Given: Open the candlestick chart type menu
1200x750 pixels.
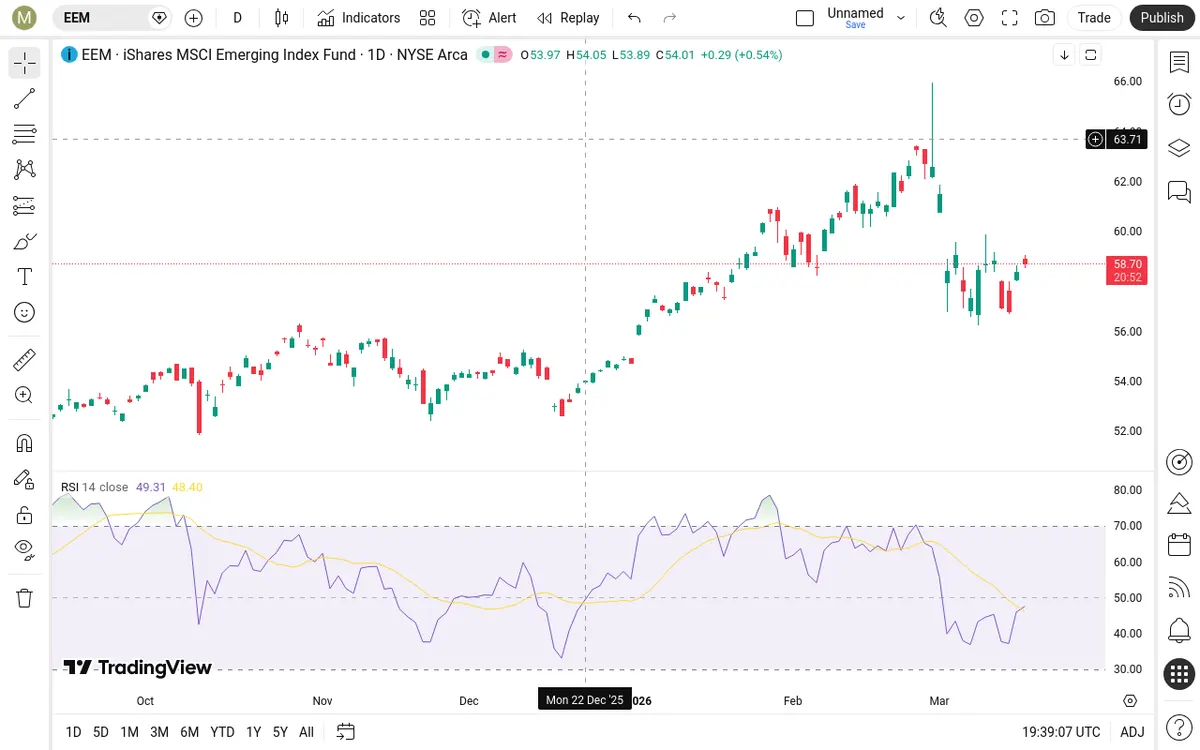Looking at the screenshot, I should [281, 17].
